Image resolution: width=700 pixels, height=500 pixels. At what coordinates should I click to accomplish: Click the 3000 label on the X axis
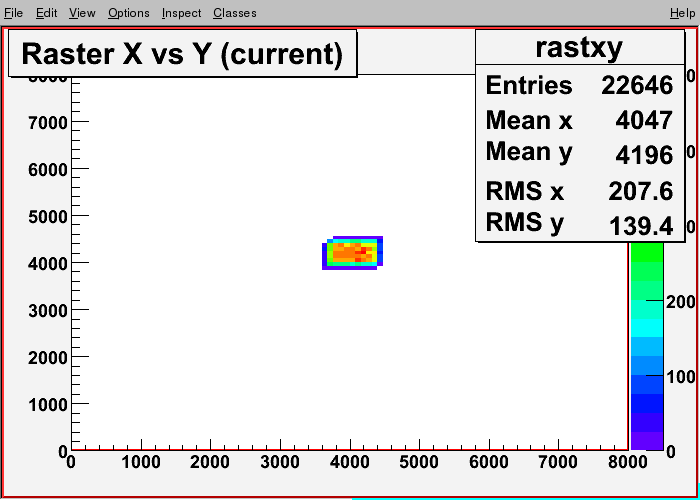280,462
